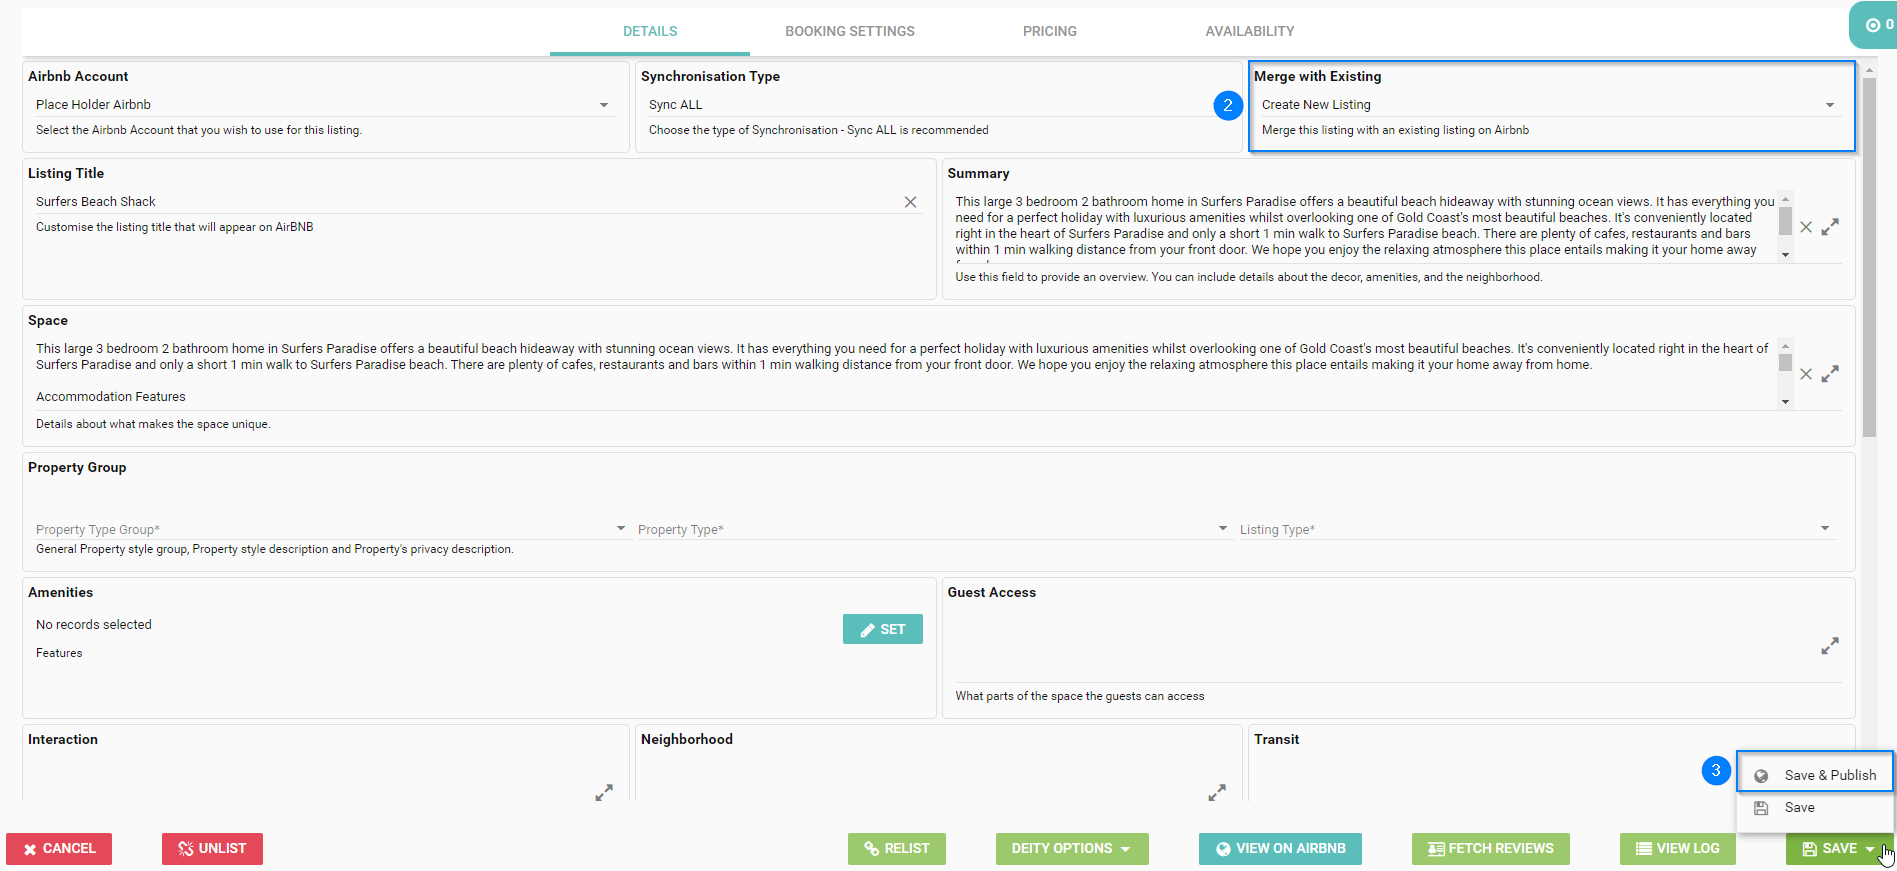Screen dimensions: 1897x871
Task: Expand the Space description editor
Action: coord(1829,374)
